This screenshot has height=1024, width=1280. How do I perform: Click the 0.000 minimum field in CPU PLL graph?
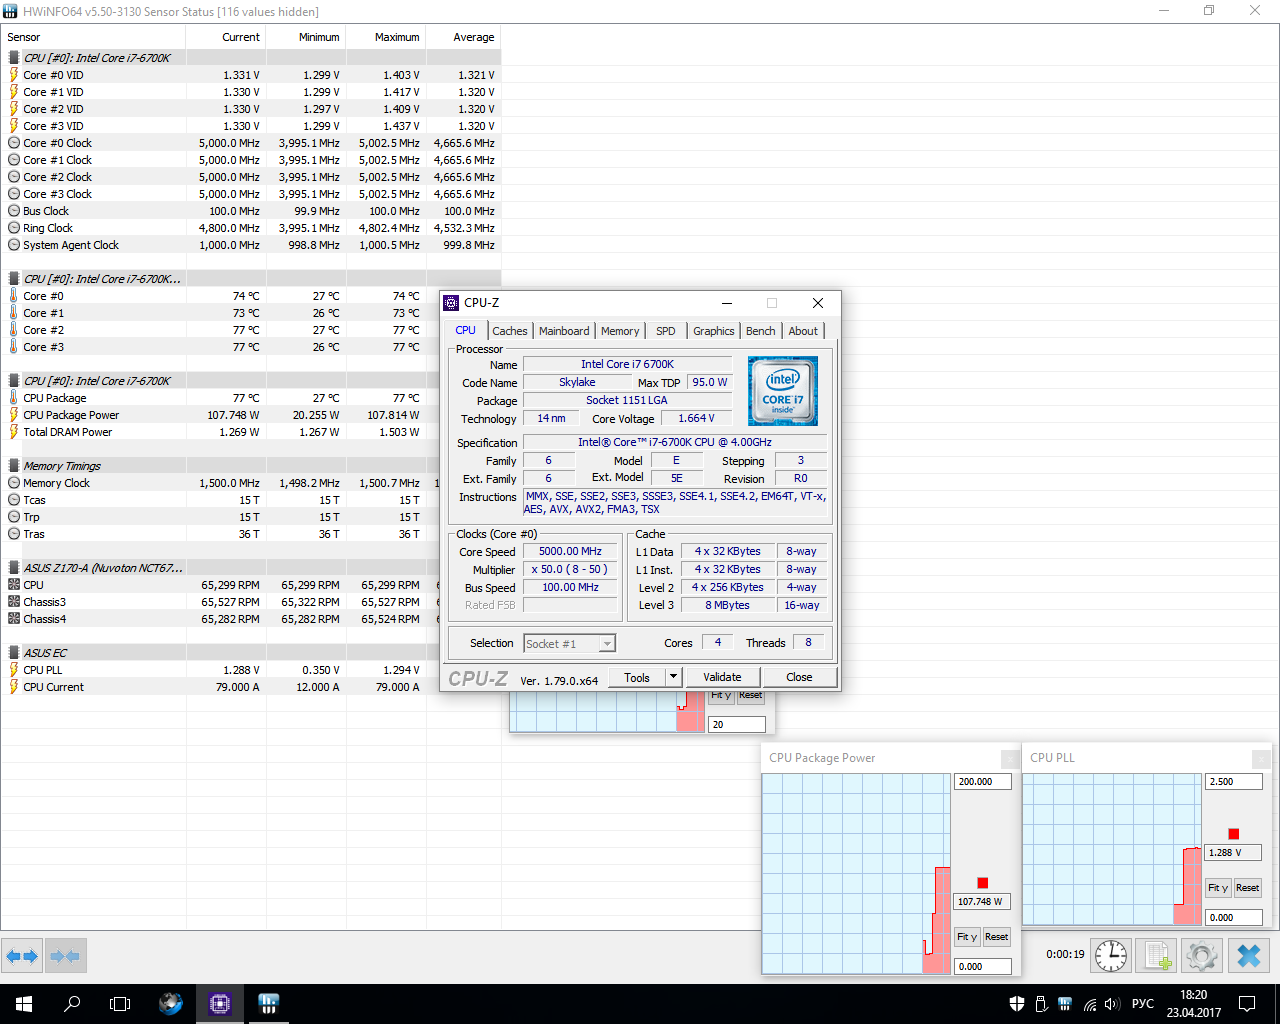click(1234, 917)
